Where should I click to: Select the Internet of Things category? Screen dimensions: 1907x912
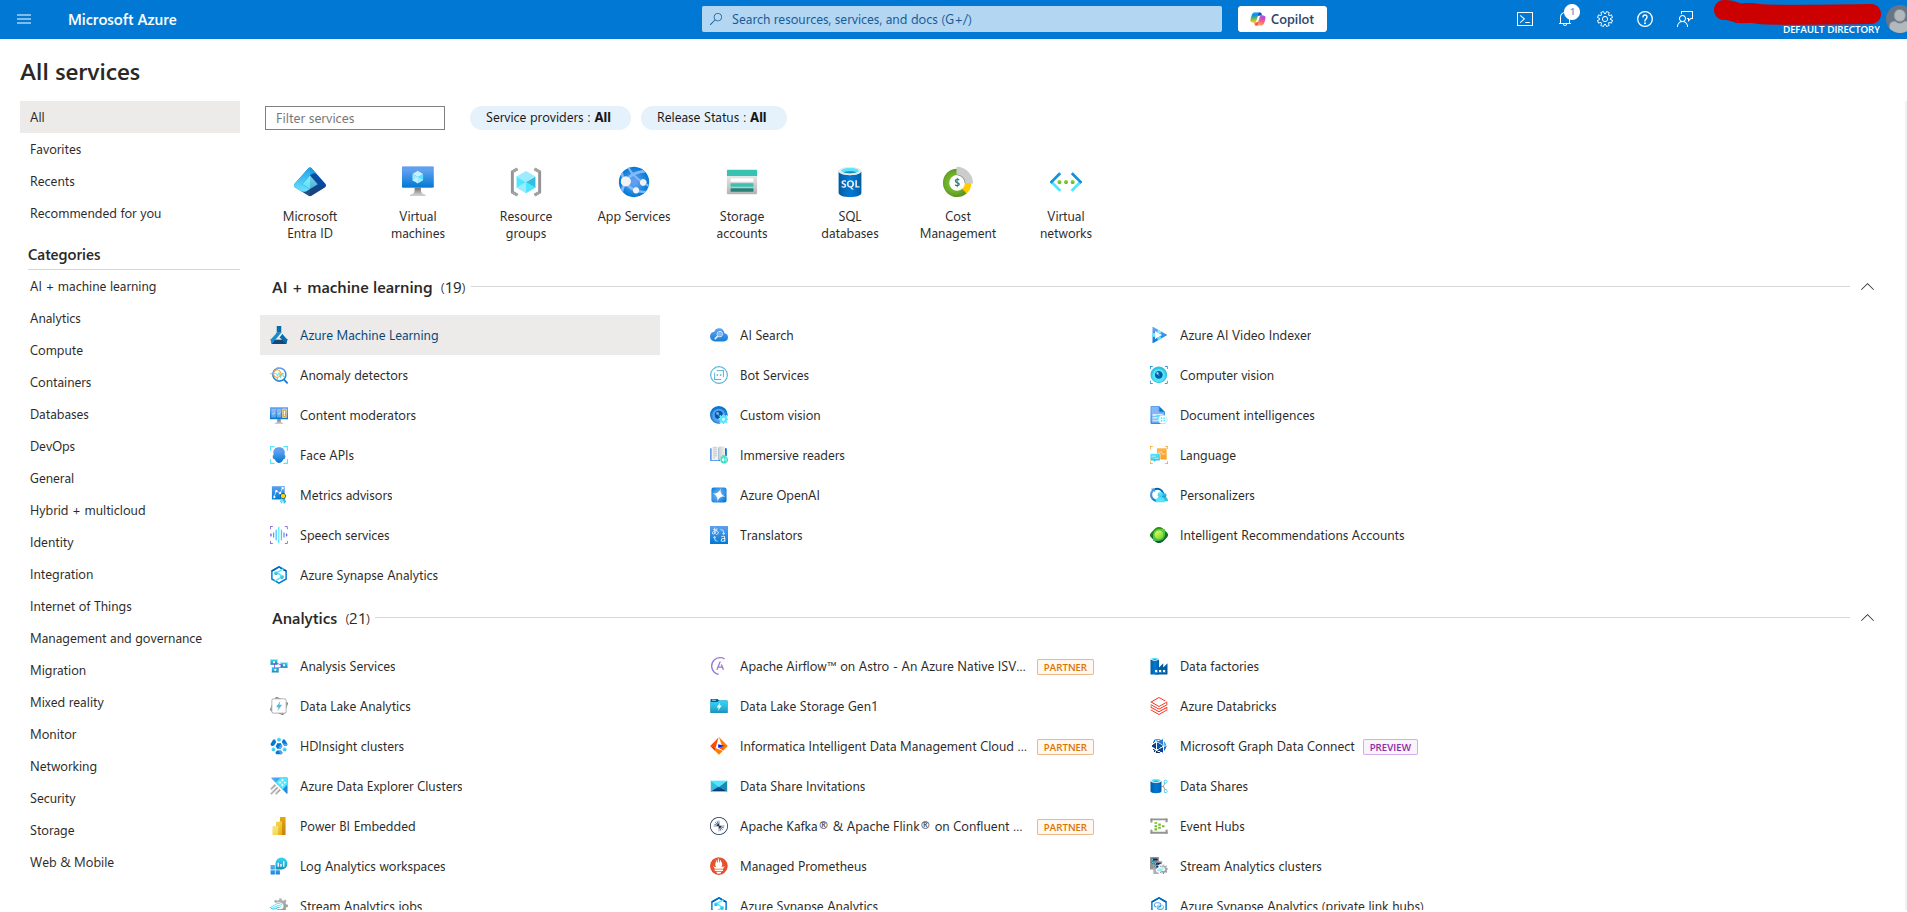81,607
